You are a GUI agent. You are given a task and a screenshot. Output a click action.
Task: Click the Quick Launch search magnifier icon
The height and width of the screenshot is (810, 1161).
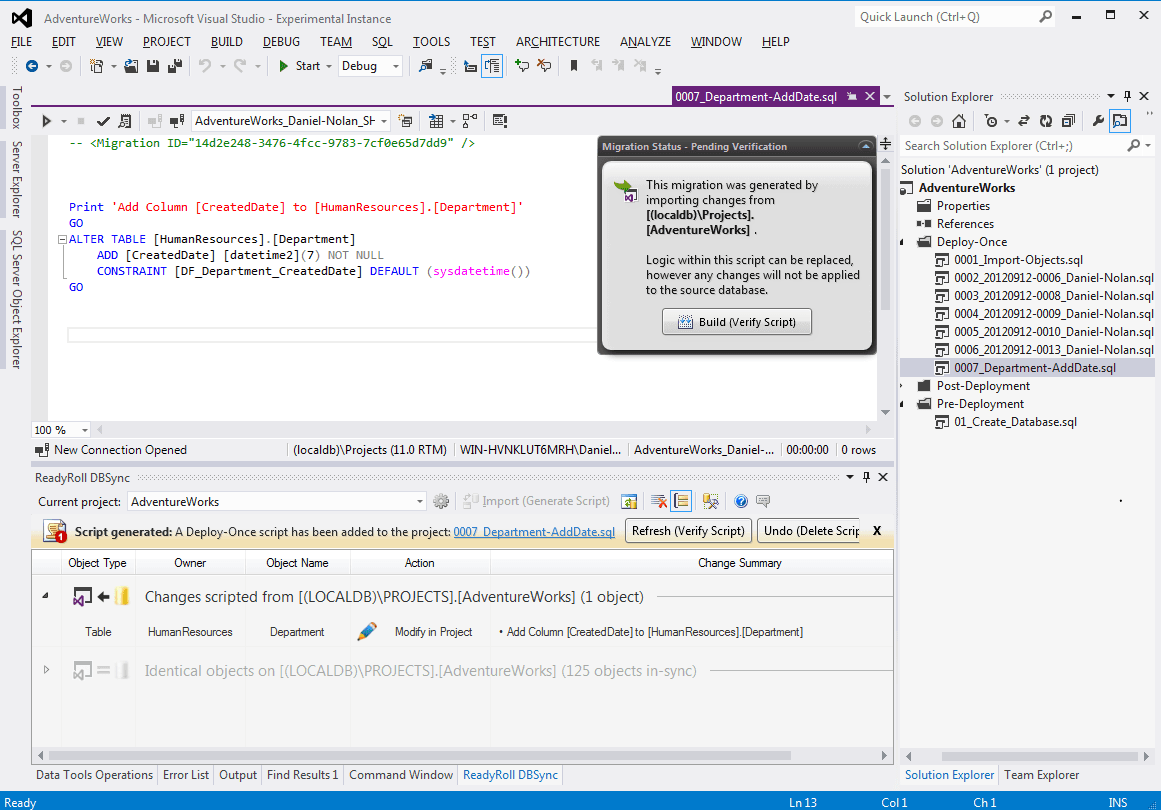coord(1045,16)
